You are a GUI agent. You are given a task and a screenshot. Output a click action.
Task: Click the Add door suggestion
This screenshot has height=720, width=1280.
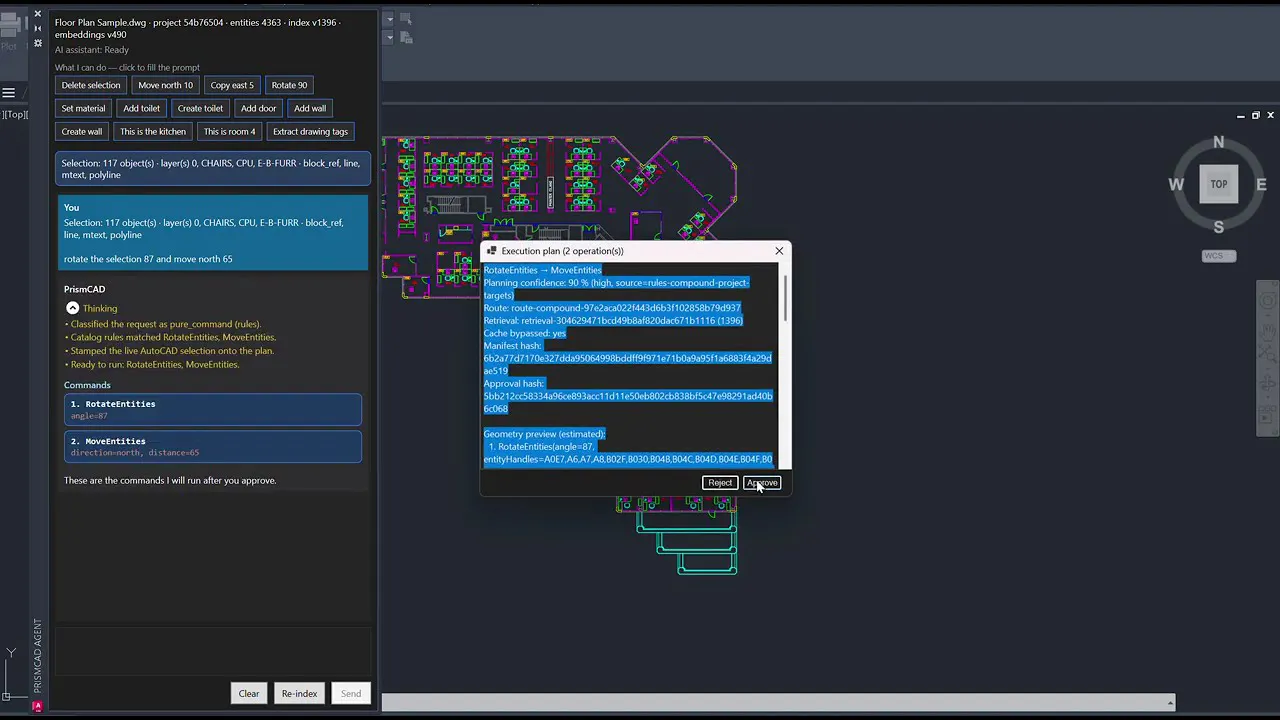[258, 108]
